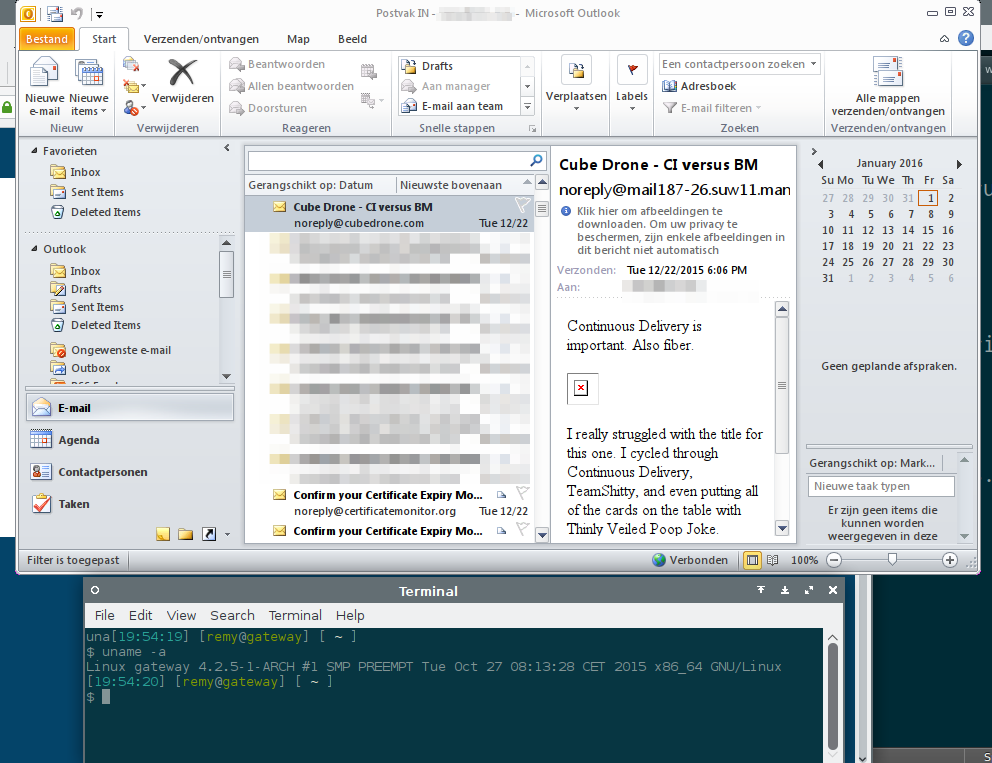Click the zoom in plus button
Screen dimensions: 992x763
point(949,560)
